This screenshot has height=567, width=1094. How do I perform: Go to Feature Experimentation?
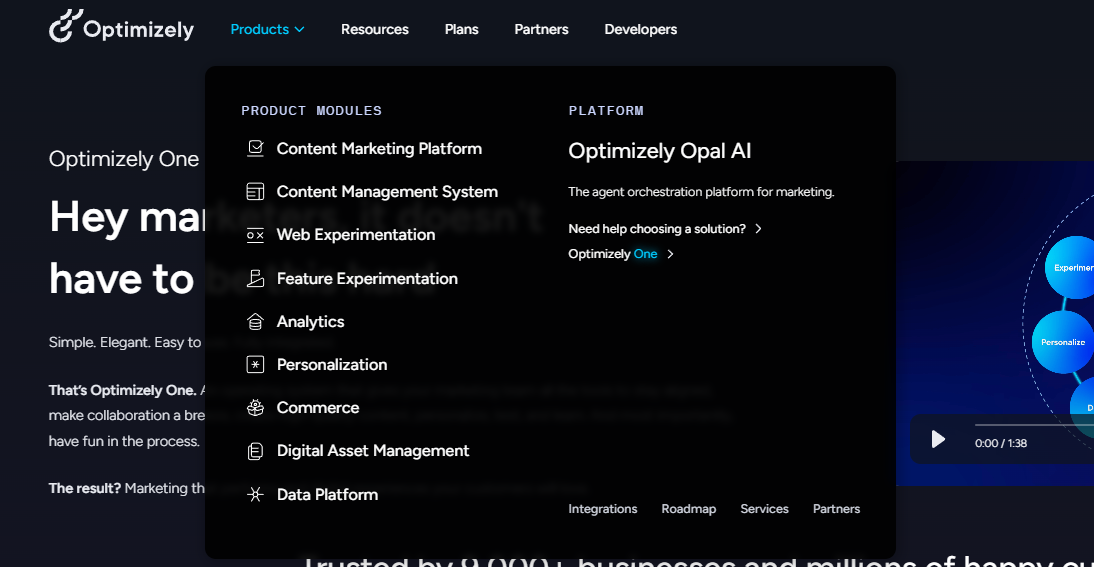[x=367, y=278]
